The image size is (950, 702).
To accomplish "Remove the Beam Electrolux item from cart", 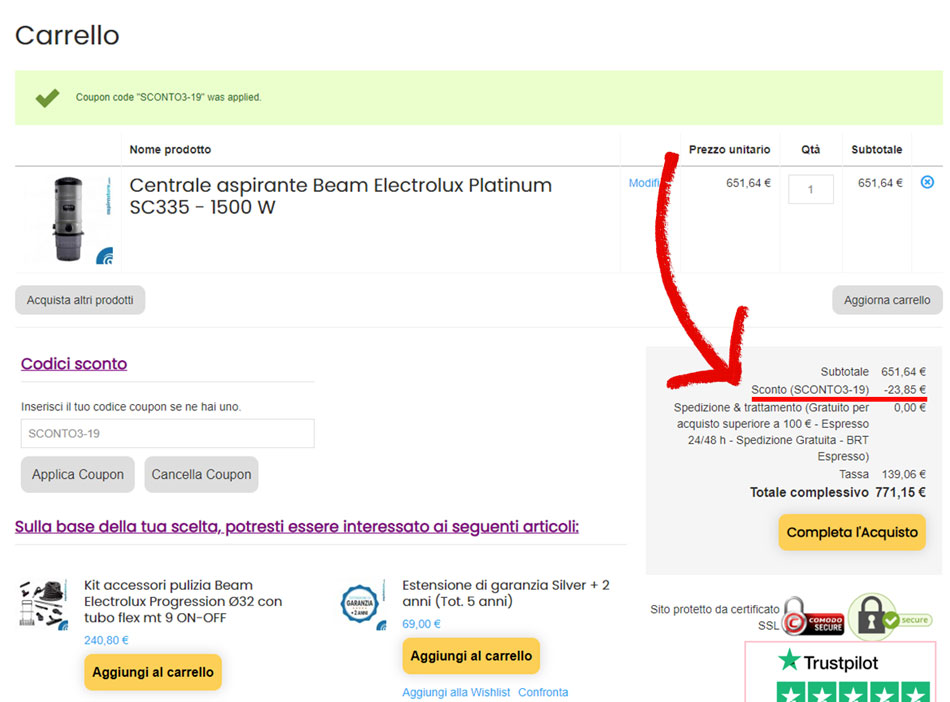I will coord(926,182).
